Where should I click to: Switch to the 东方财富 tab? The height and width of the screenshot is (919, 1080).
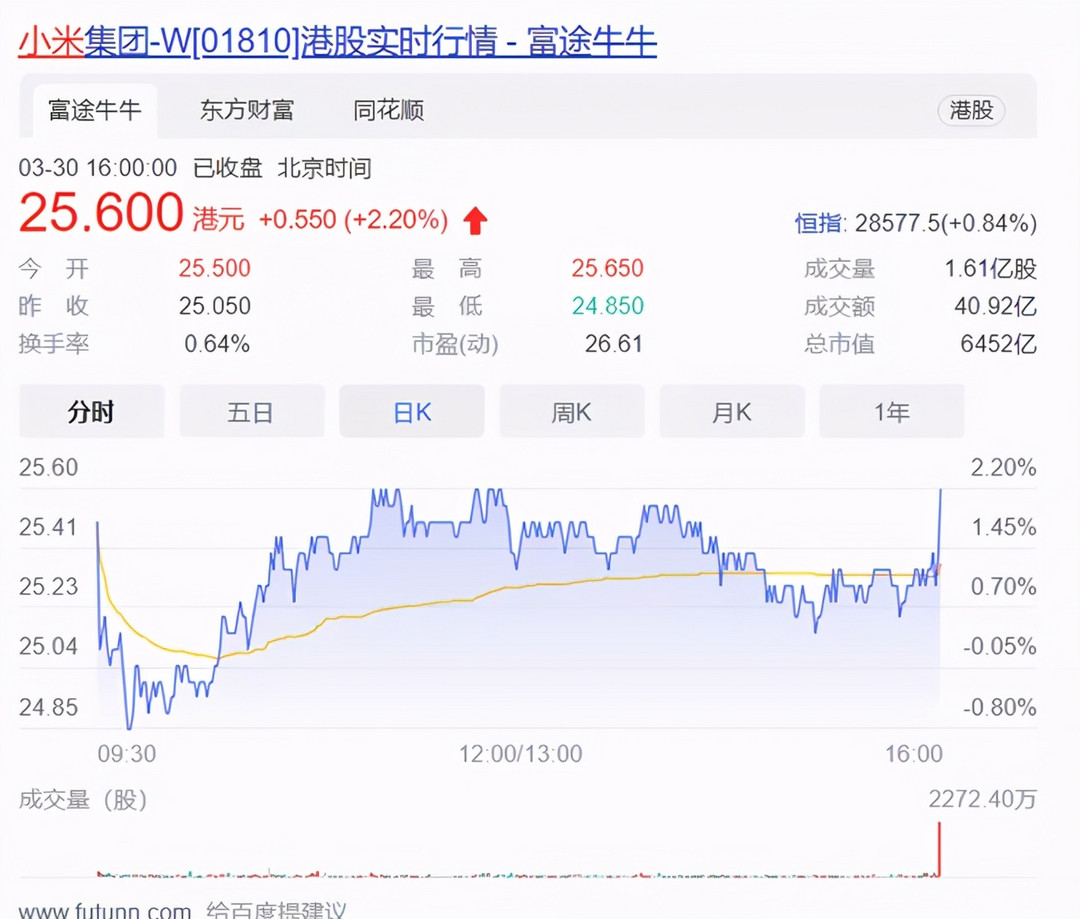click(247, 110)
